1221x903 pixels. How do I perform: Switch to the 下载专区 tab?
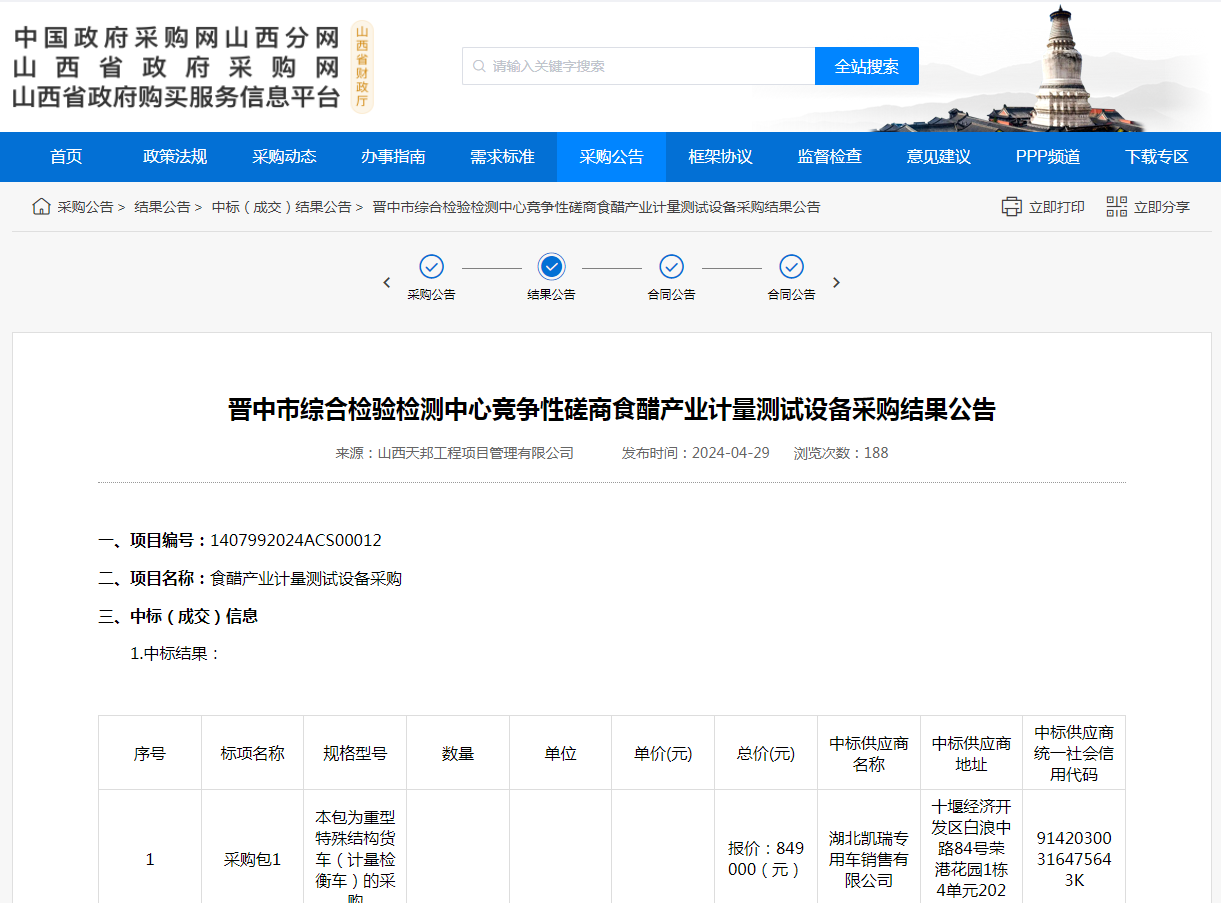[1157, 156]
